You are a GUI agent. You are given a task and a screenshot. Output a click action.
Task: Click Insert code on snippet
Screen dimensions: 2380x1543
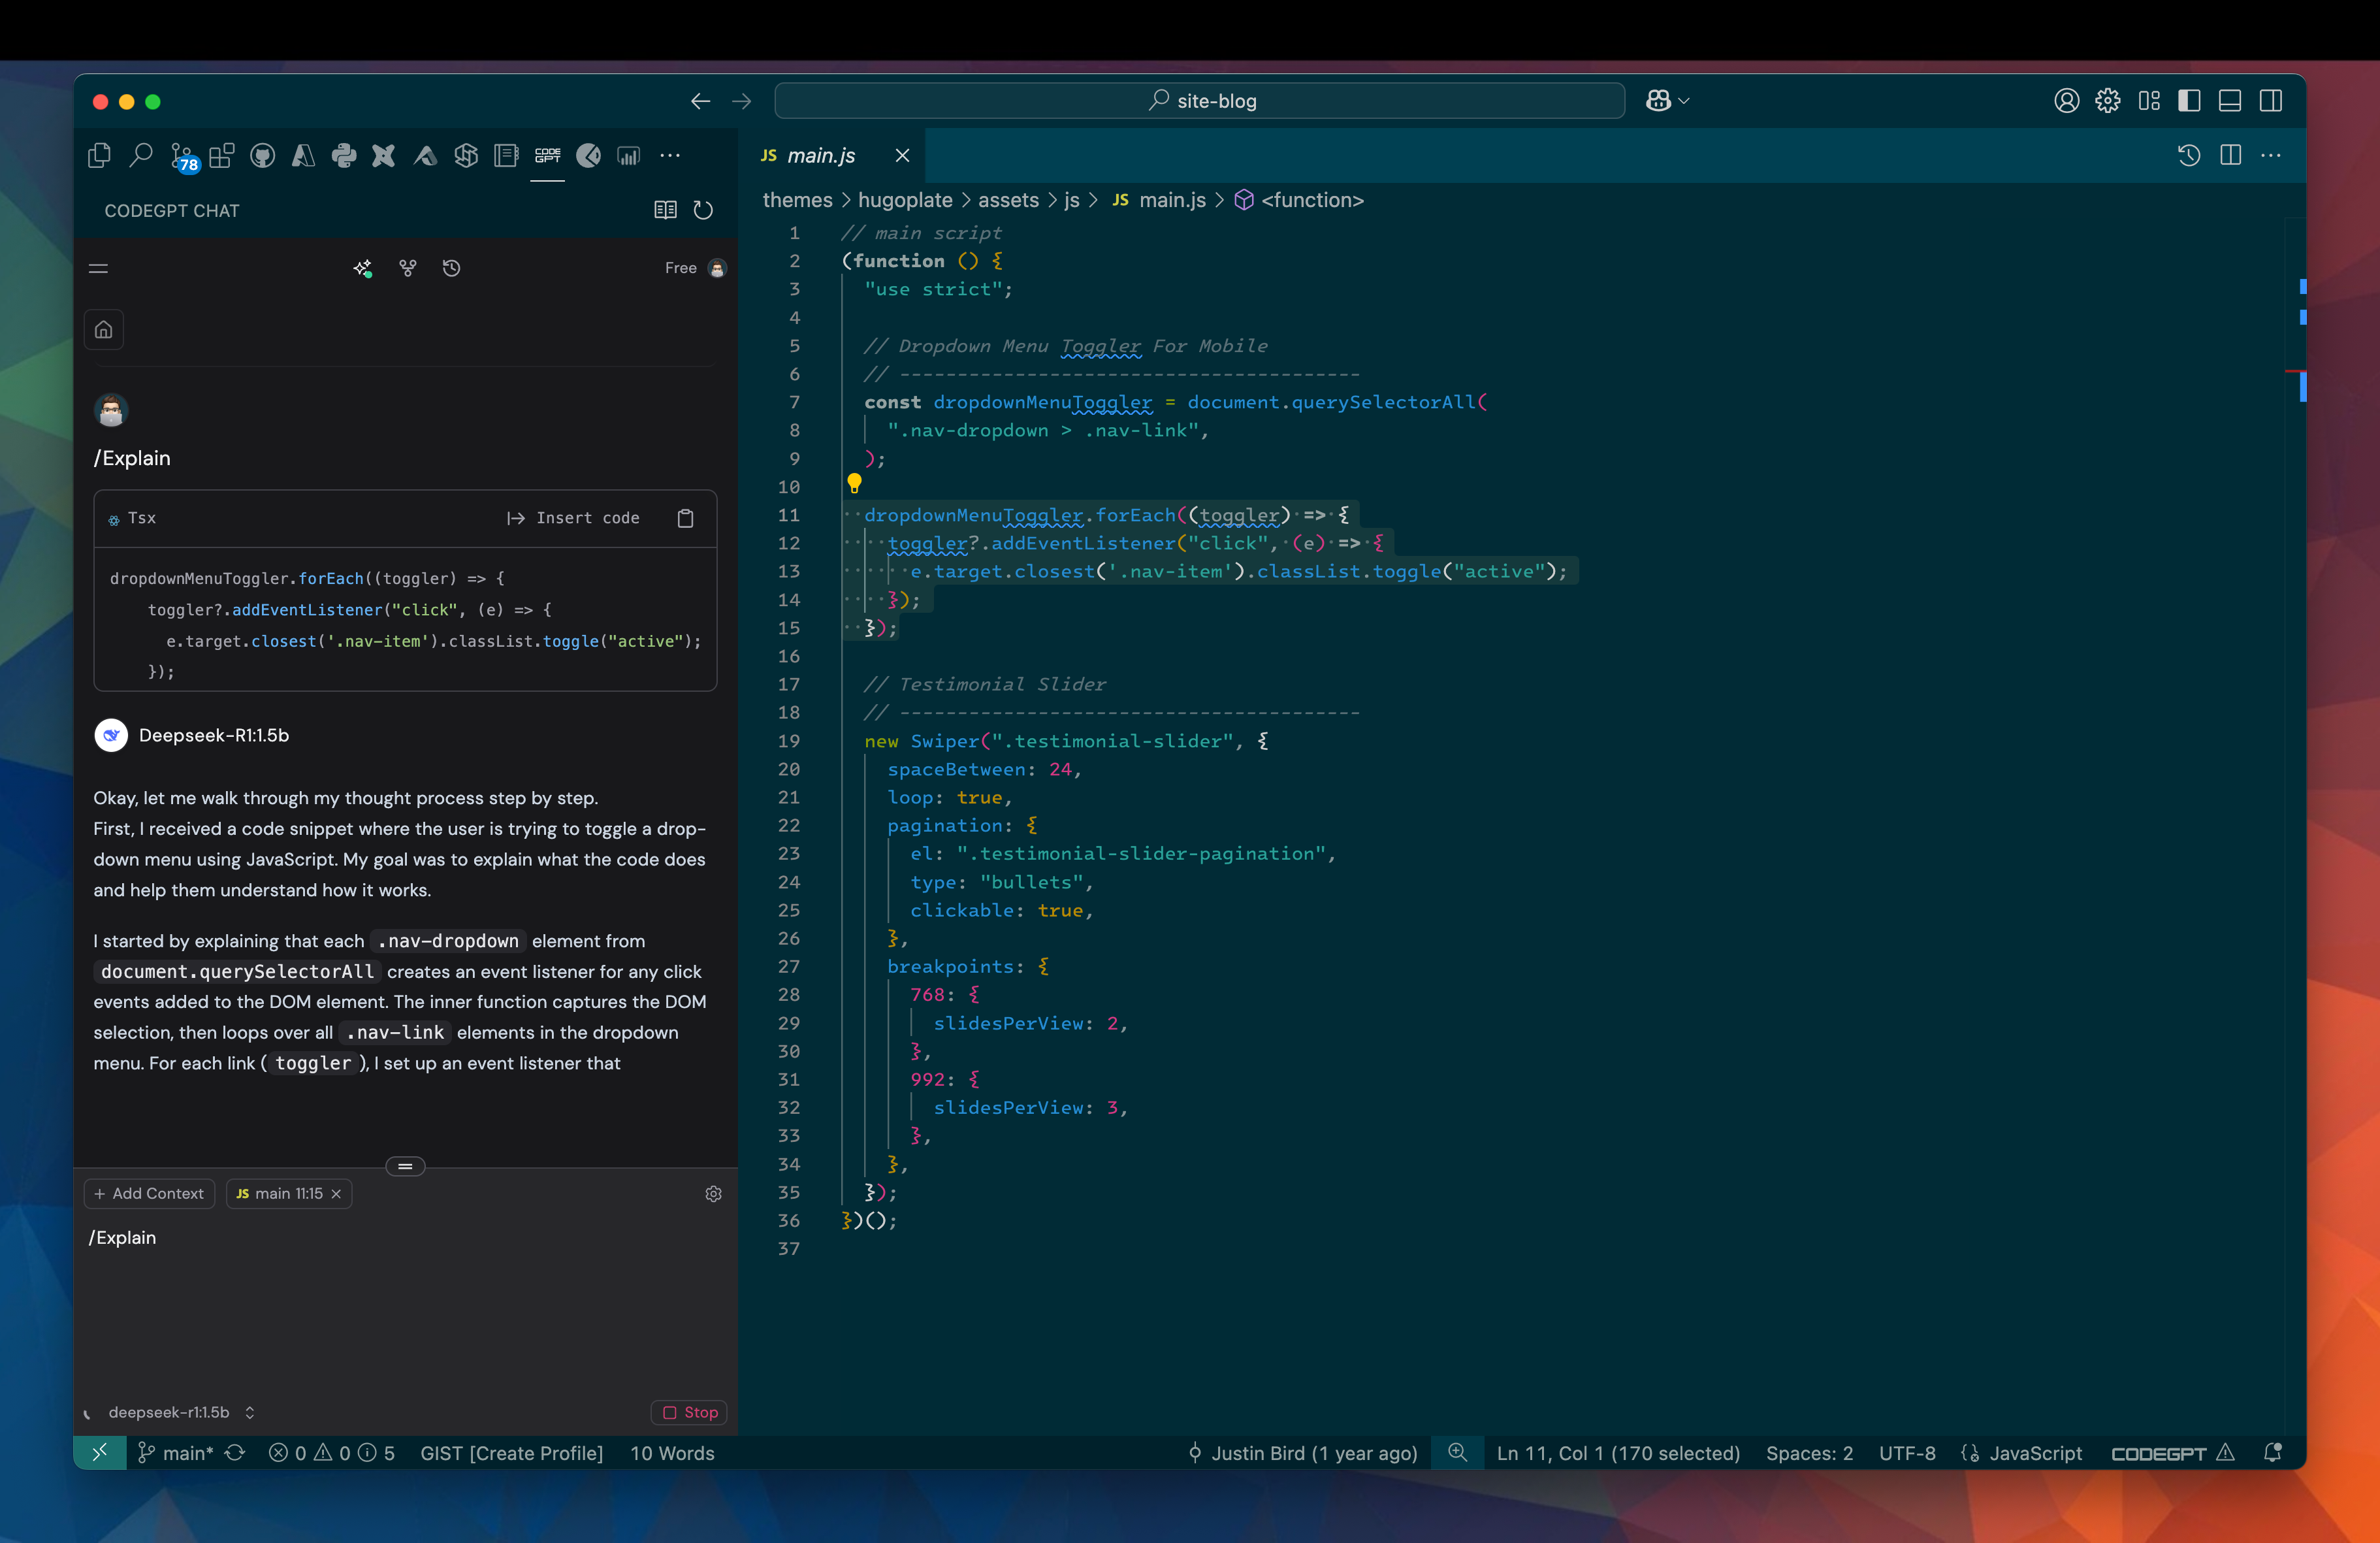pos(574,518)
